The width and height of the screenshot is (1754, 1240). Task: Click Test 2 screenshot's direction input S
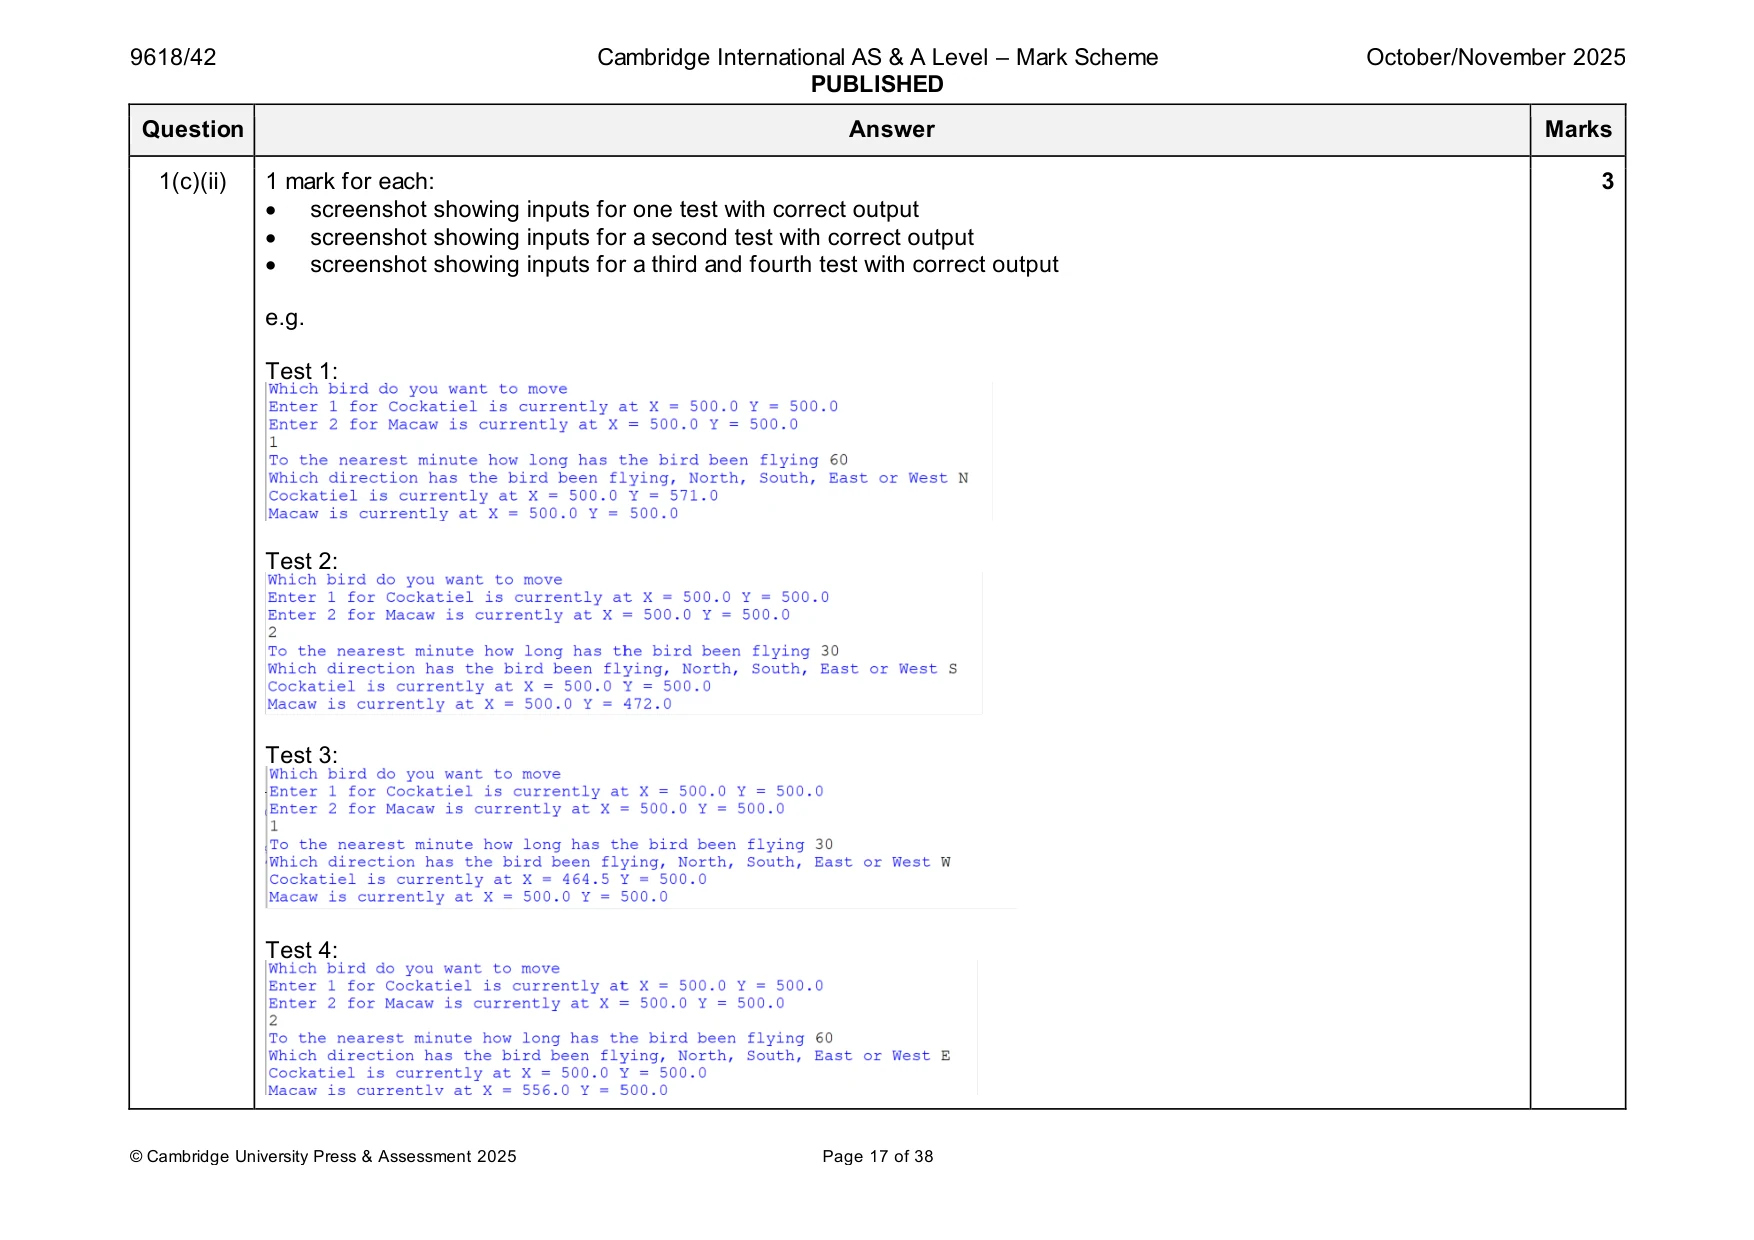click(x=953, y=669)
